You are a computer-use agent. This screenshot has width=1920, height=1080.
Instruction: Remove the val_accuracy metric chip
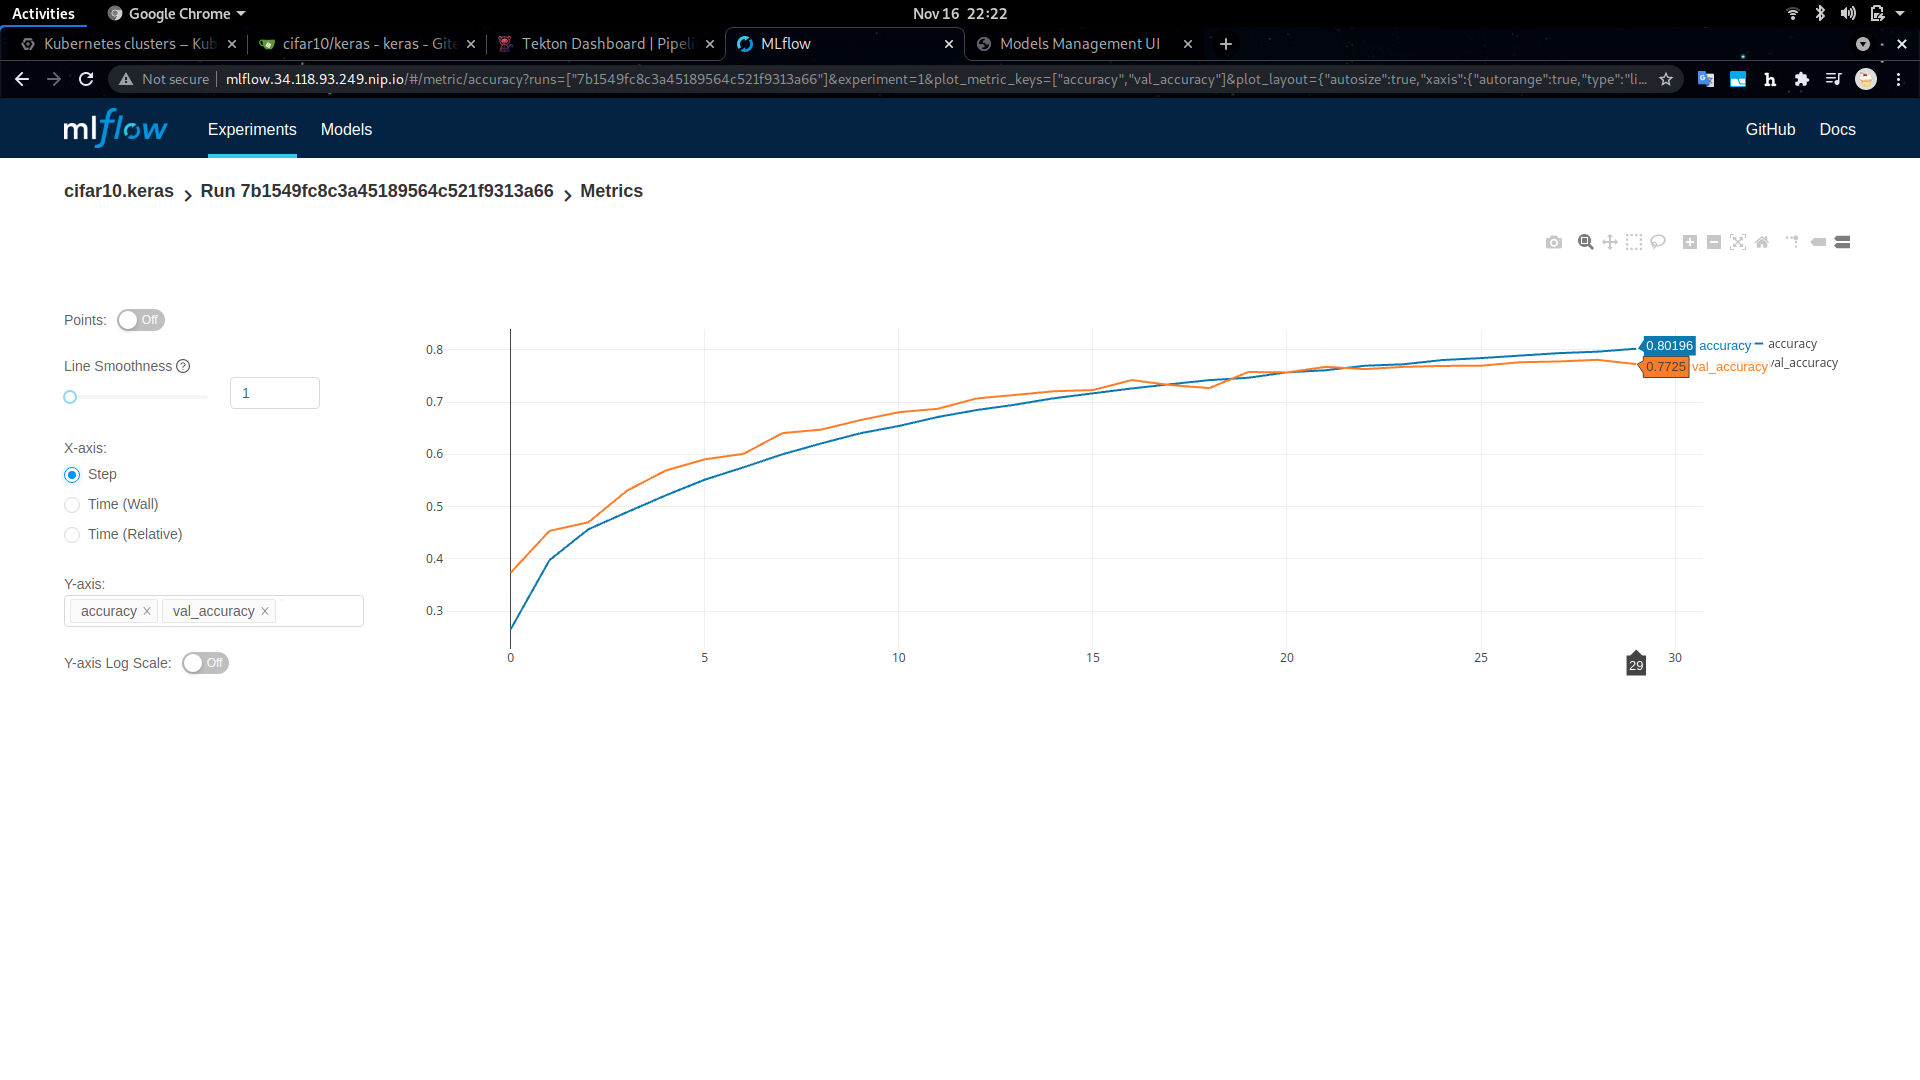[265, 611]
